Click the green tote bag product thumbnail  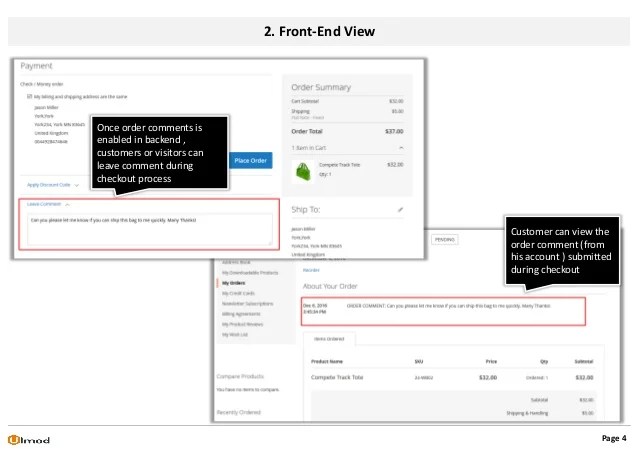(x=303, y=171)
